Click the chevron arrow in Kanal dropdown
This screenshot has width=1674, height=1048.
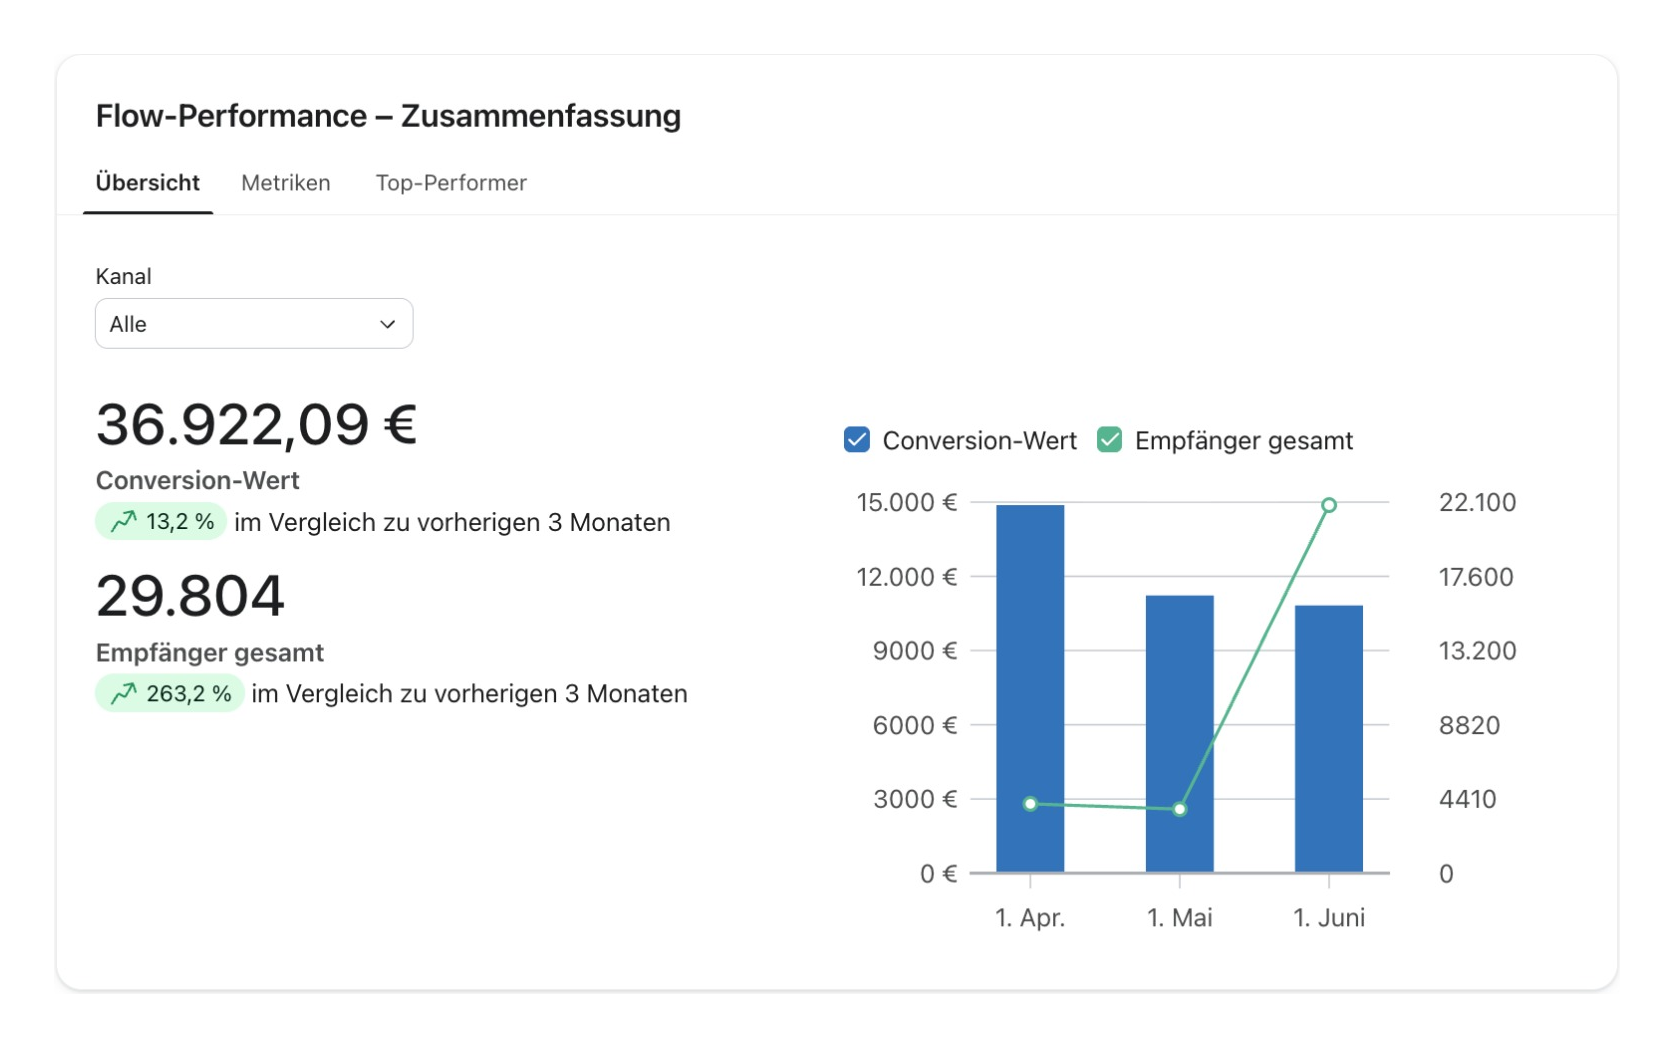[x=388, y=324]
